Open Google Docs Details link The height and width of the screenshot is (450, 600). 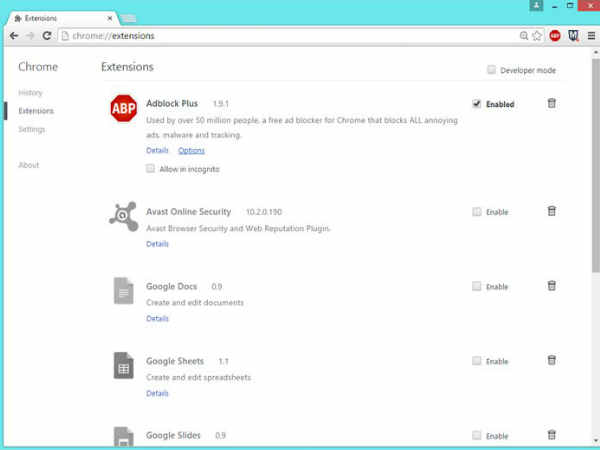point(157,318)
